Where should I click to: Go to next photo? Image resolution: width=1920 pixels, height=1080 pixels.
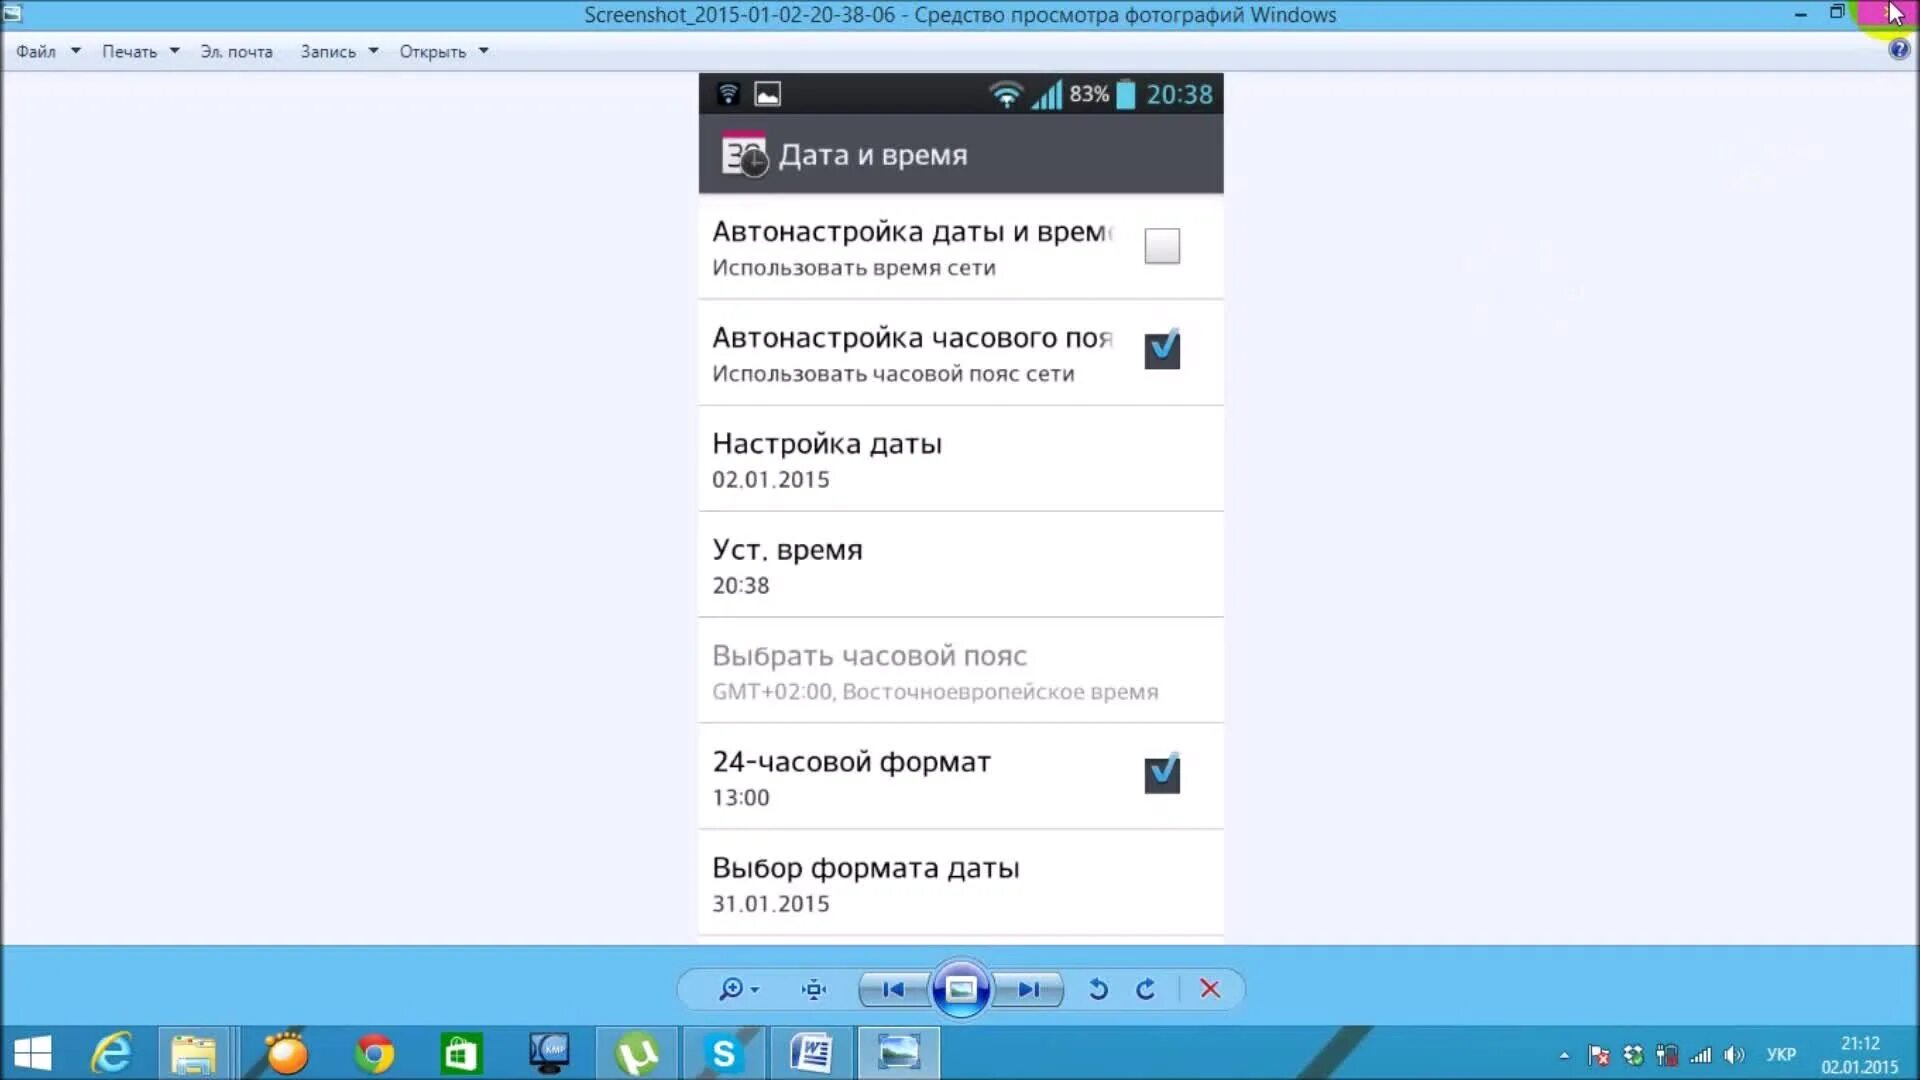pos(1028,989)
